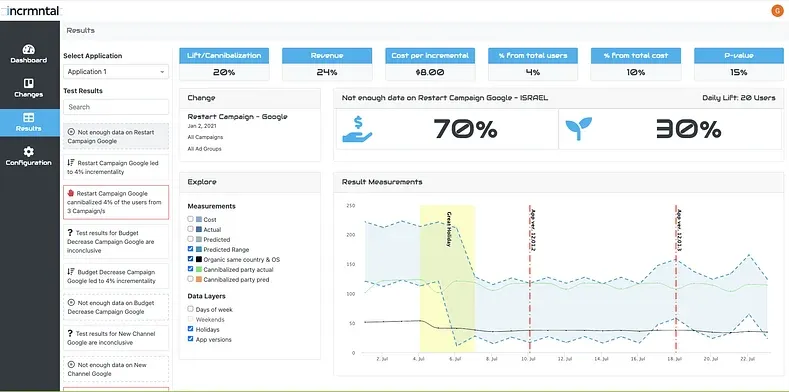The height and width of the screenshot is (392, 789).
Task: Toggle the Holidays data layer checkbox
Action: point(190,329)
